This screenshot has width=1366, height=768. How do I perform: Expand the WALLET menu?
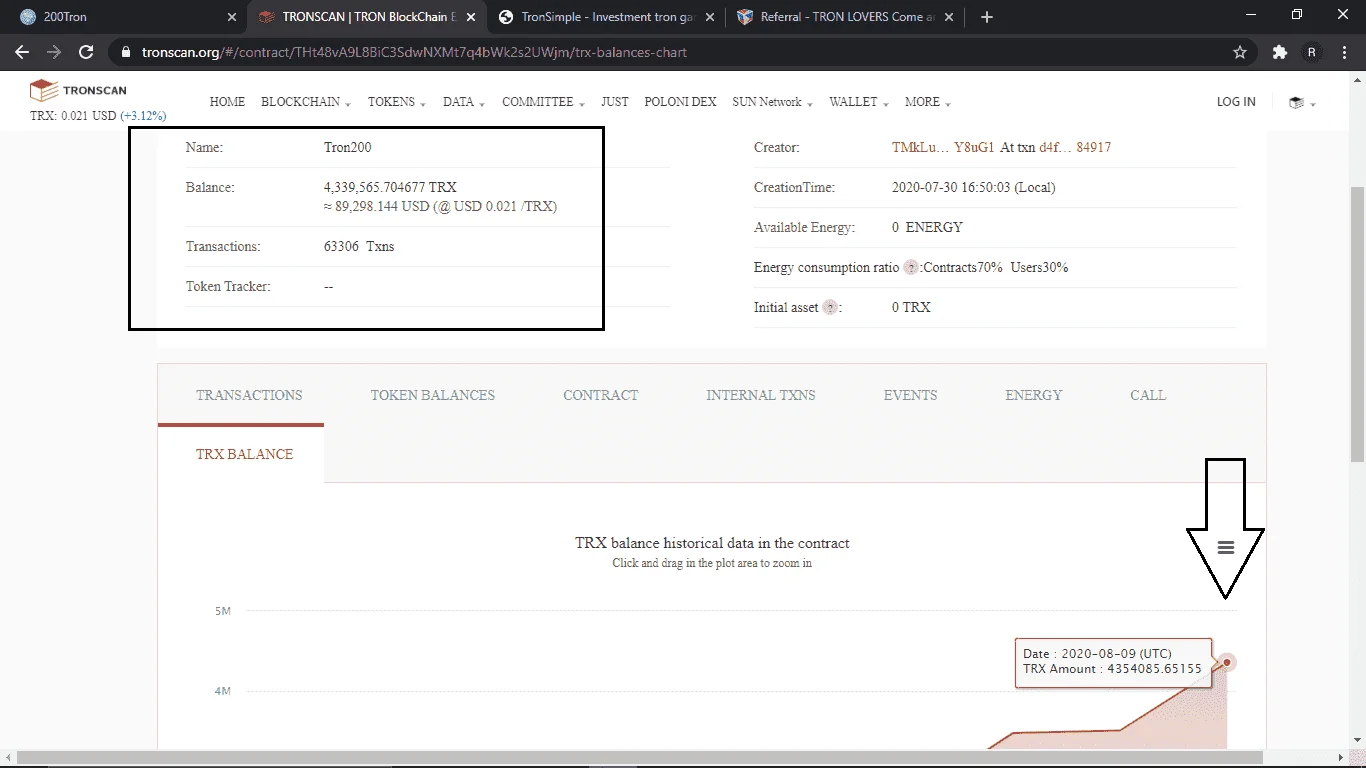859,102
